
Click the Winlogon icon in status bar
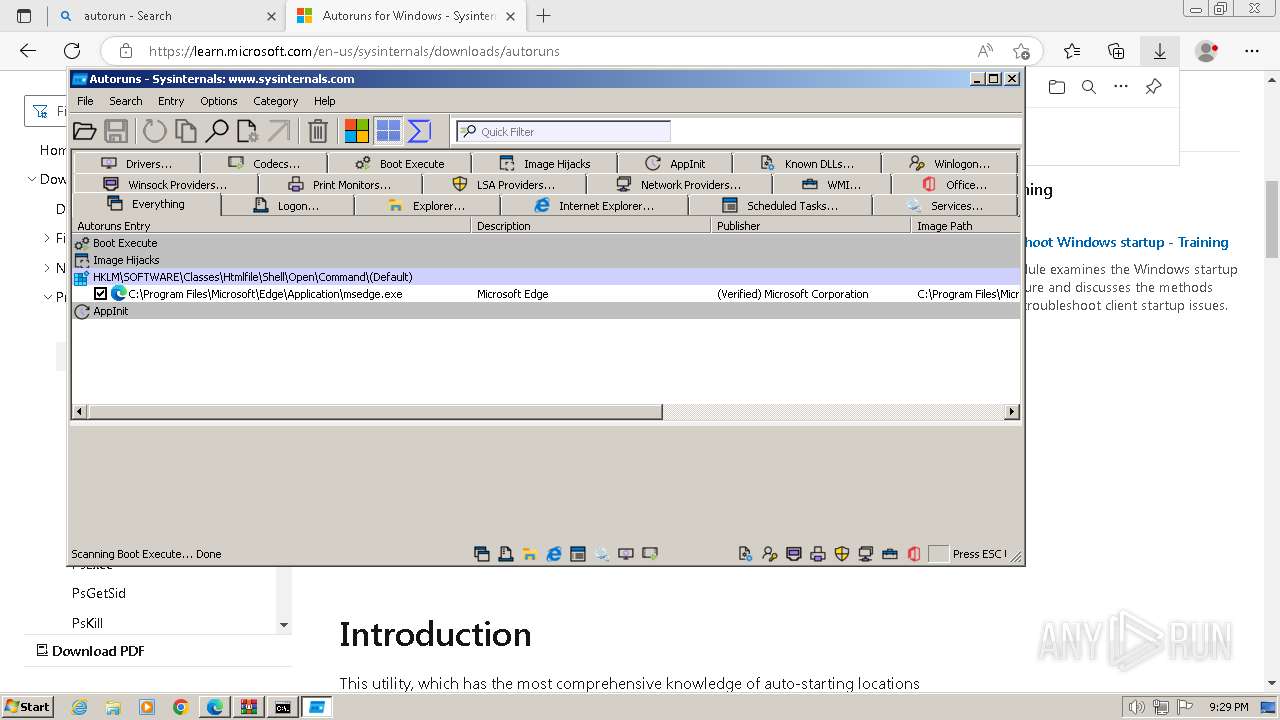tap(769, 554)
